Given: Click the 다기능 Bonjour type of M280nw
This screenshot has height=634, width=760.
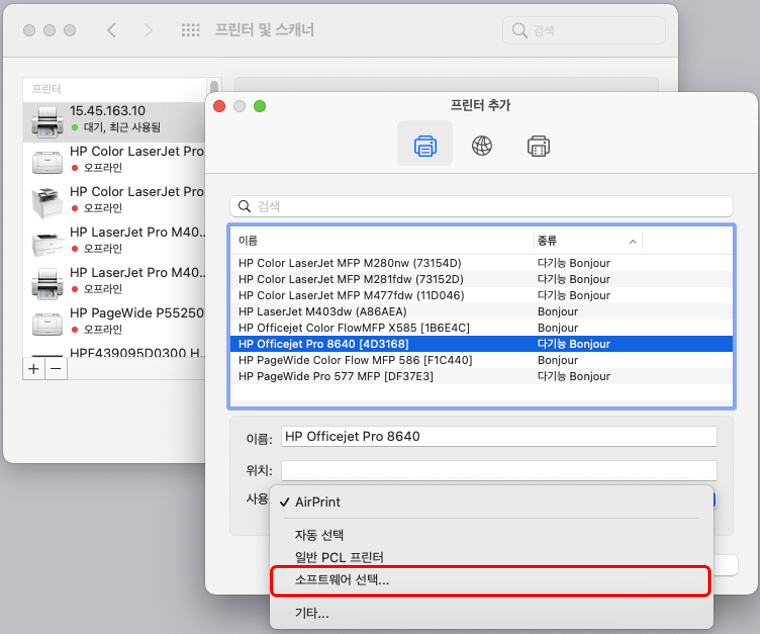Looking at the screenshot, I should [x=574, y=263].
